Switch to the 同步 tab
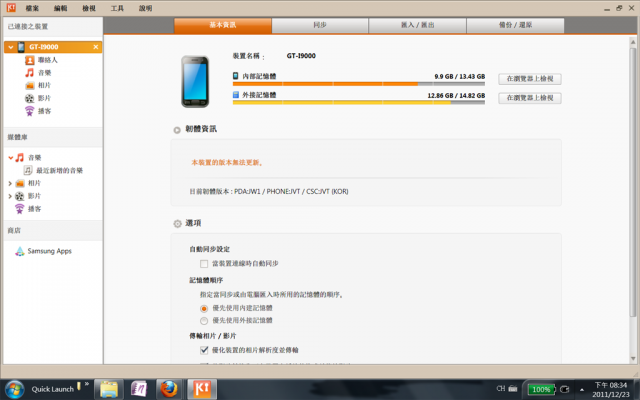The image size is (640, 400). pos(320,25)
